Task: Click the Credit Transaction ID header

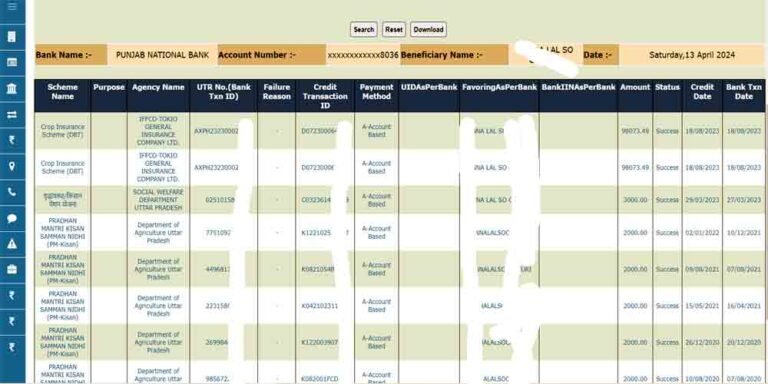Action: [x=325, y=96]
